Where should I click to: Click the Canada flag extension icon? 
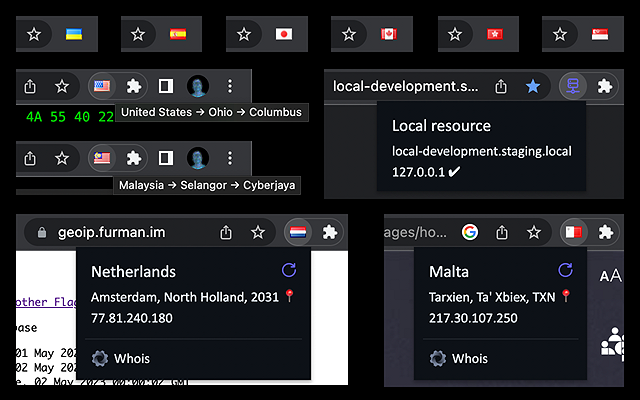tap(389, 34)
